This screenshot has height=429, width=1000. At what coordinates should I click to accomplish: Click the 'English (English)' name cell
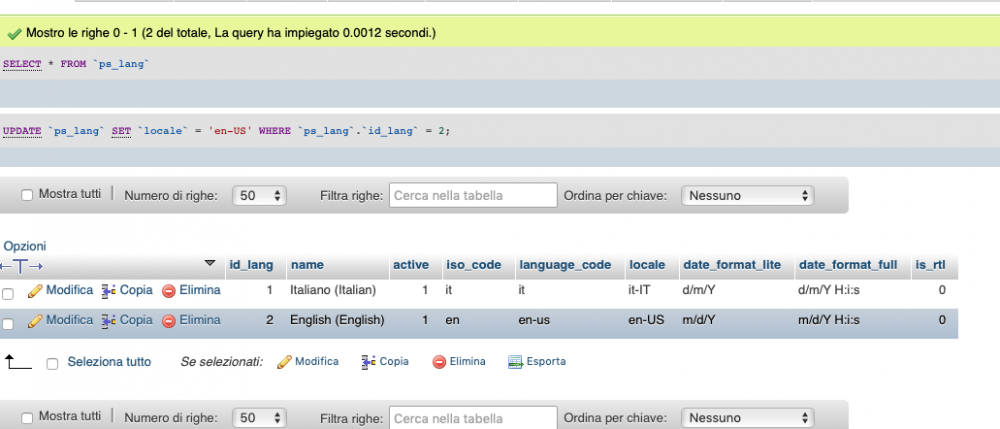pos(337,320)
